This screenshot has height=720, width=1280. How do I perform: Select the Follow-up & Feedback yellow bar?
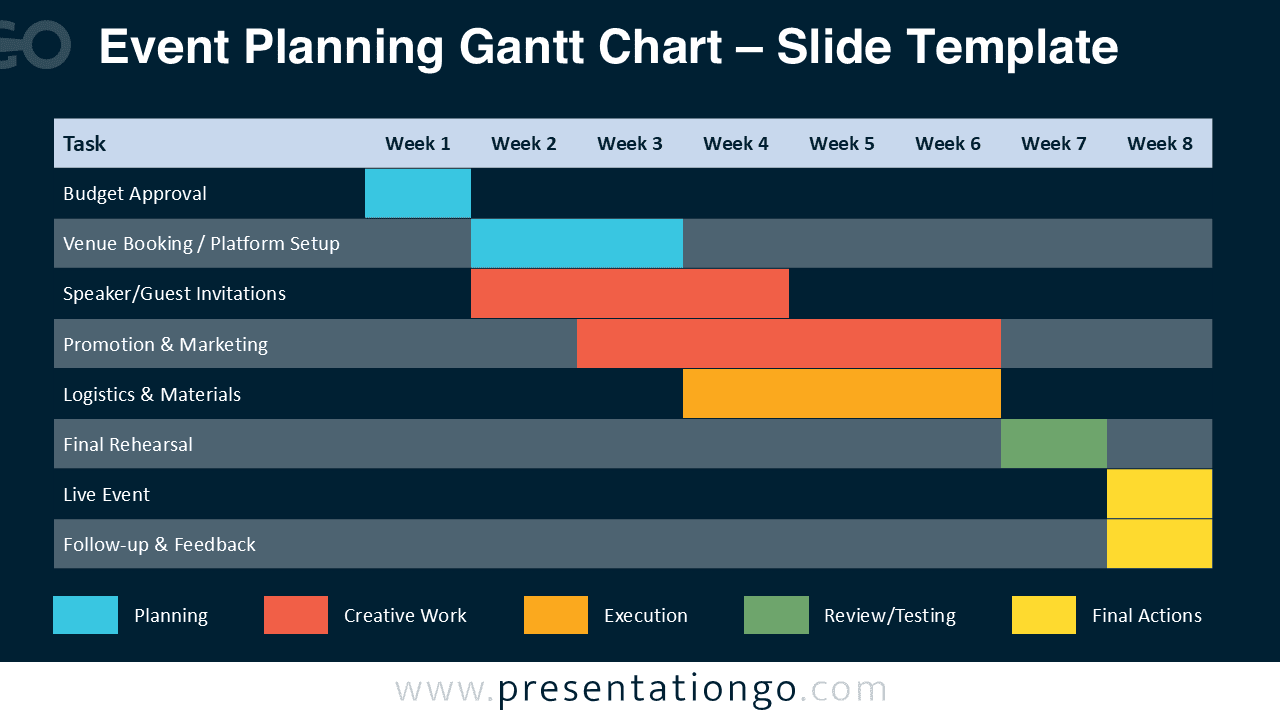(x=1160, y=544)
